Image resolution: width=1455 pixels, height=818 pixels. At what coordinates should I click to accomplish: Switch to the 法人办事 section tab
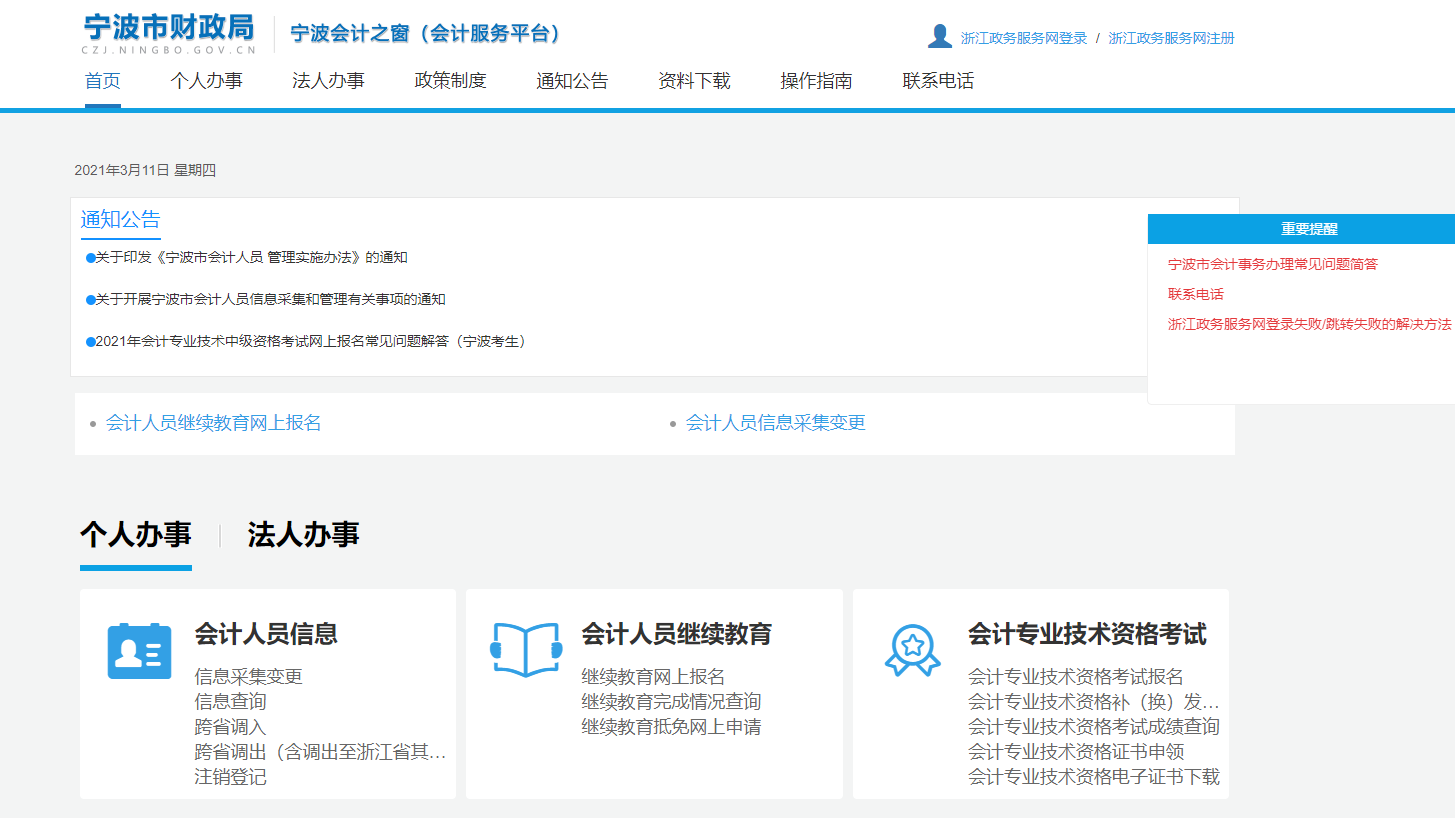(x=303, y=535)
